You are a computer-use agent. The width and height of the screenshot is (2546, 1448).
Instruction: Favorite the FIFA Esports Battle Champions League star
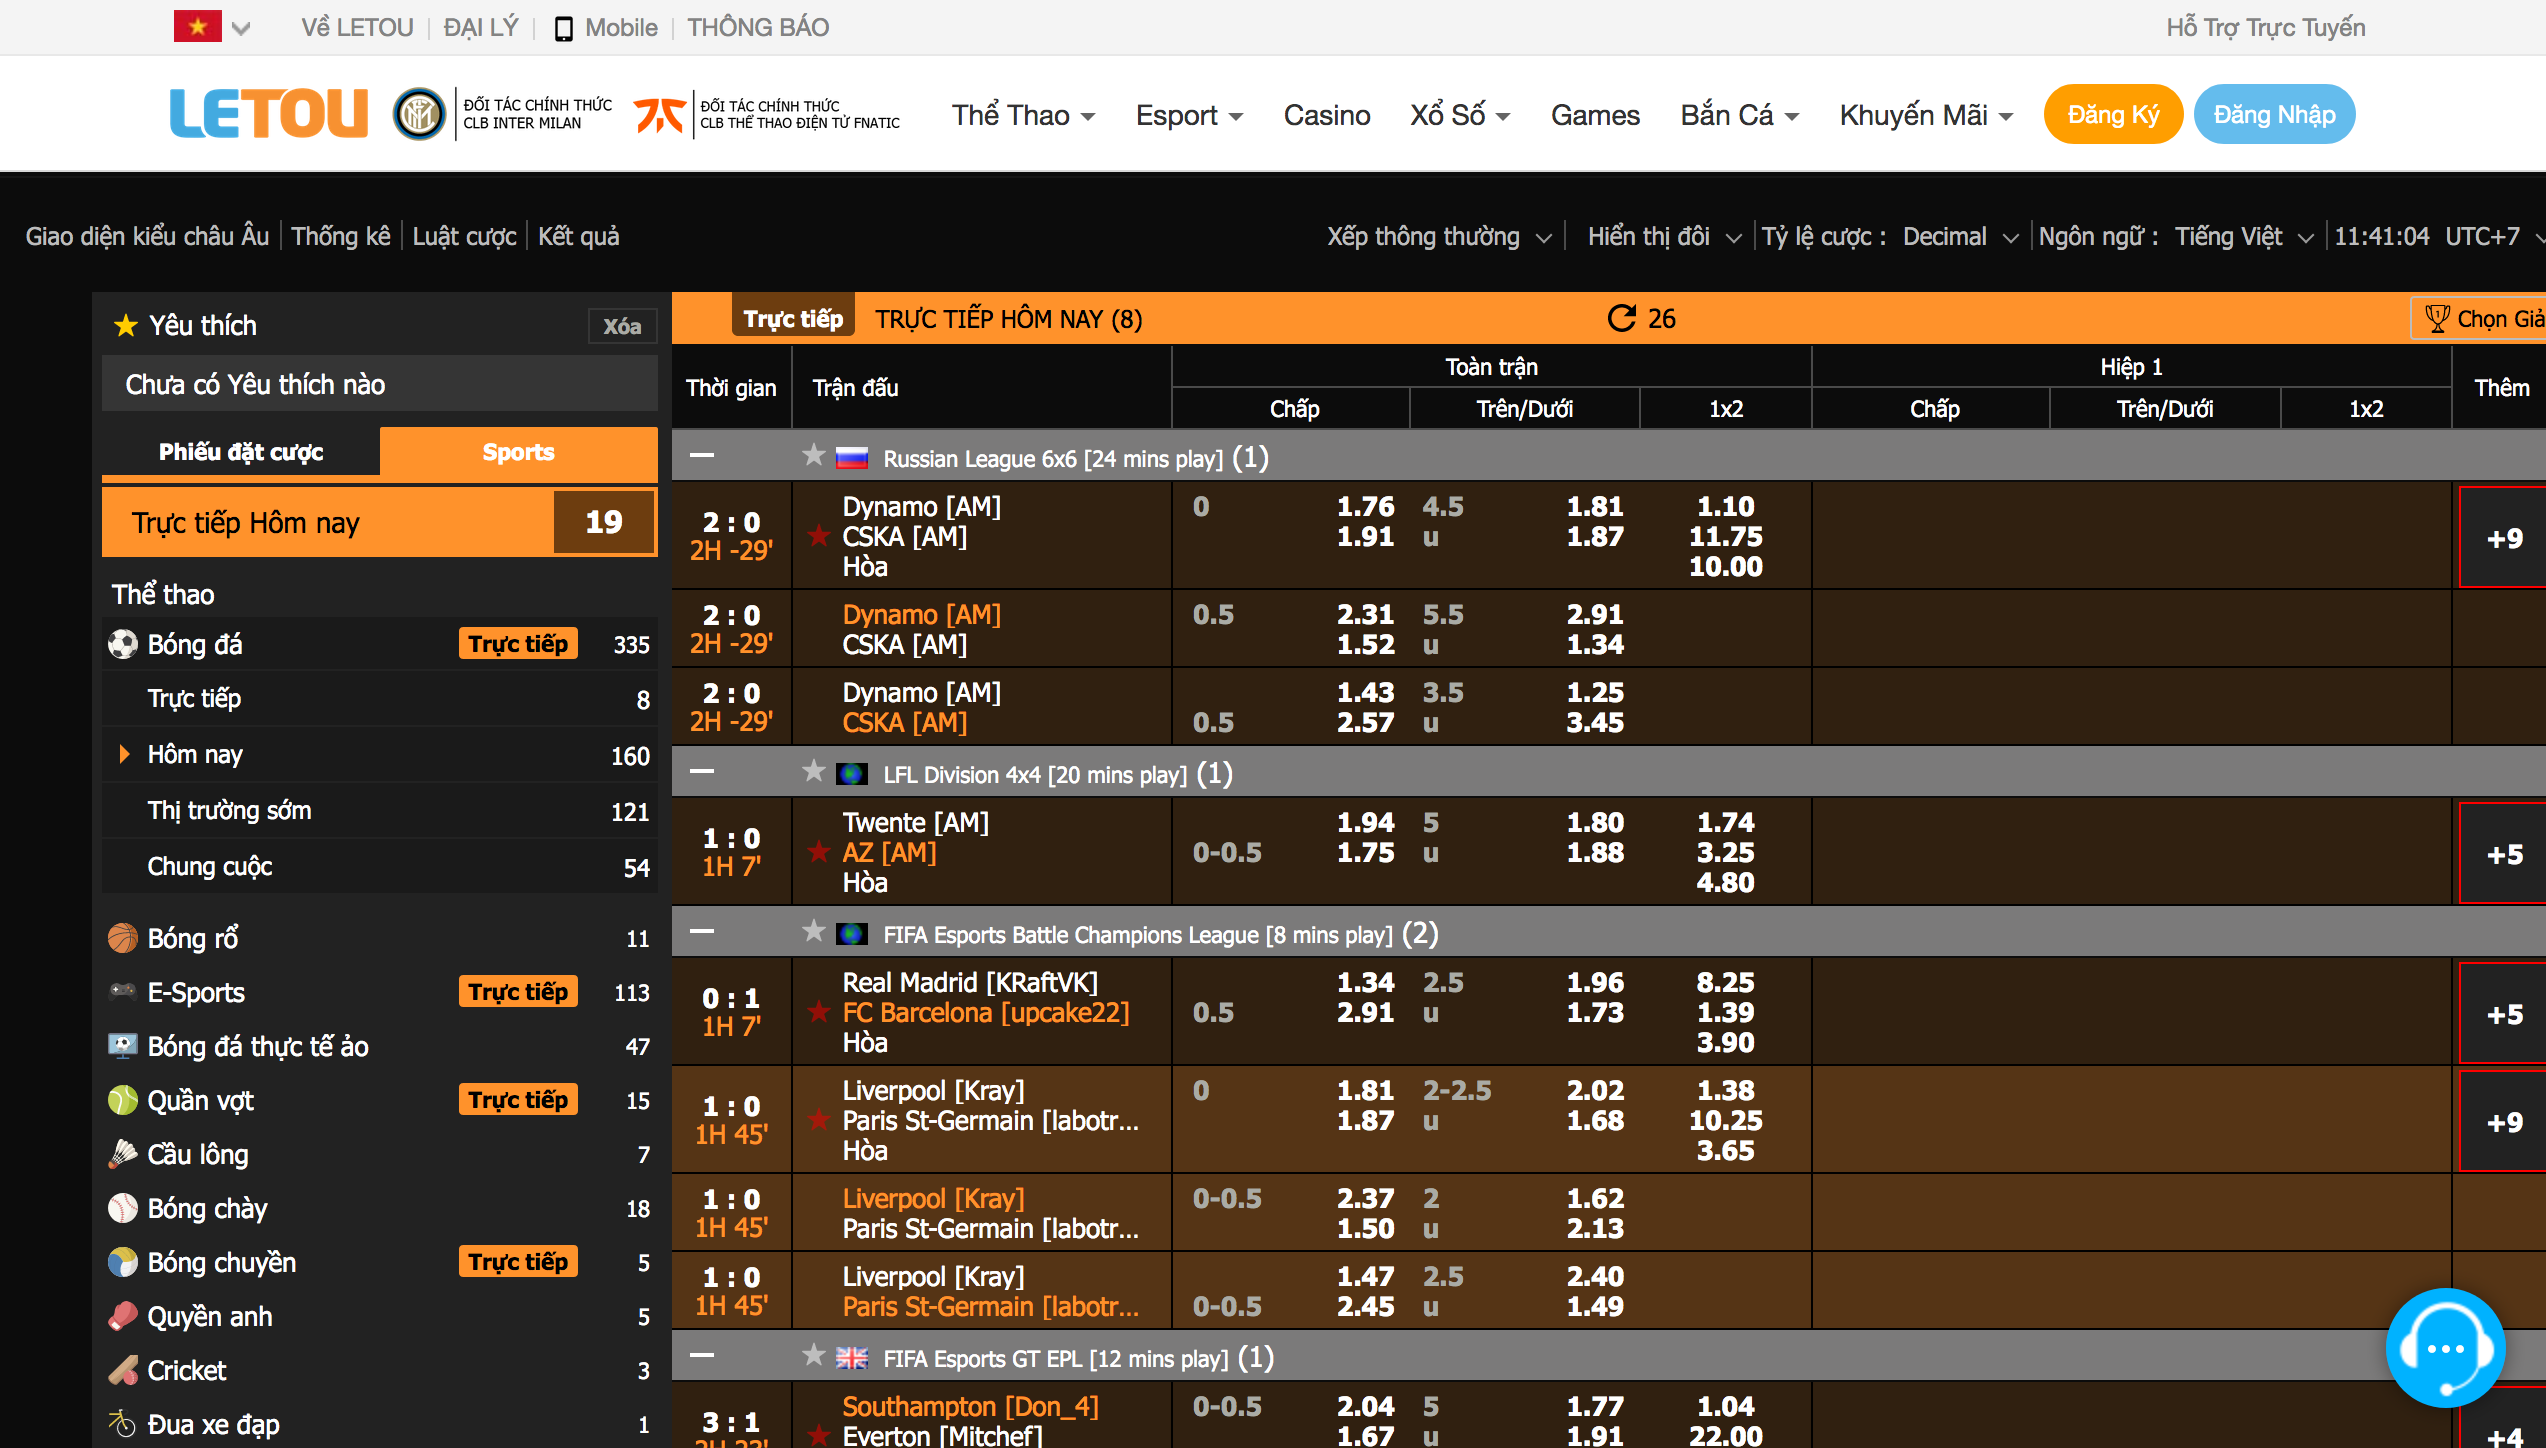point(813,932)
